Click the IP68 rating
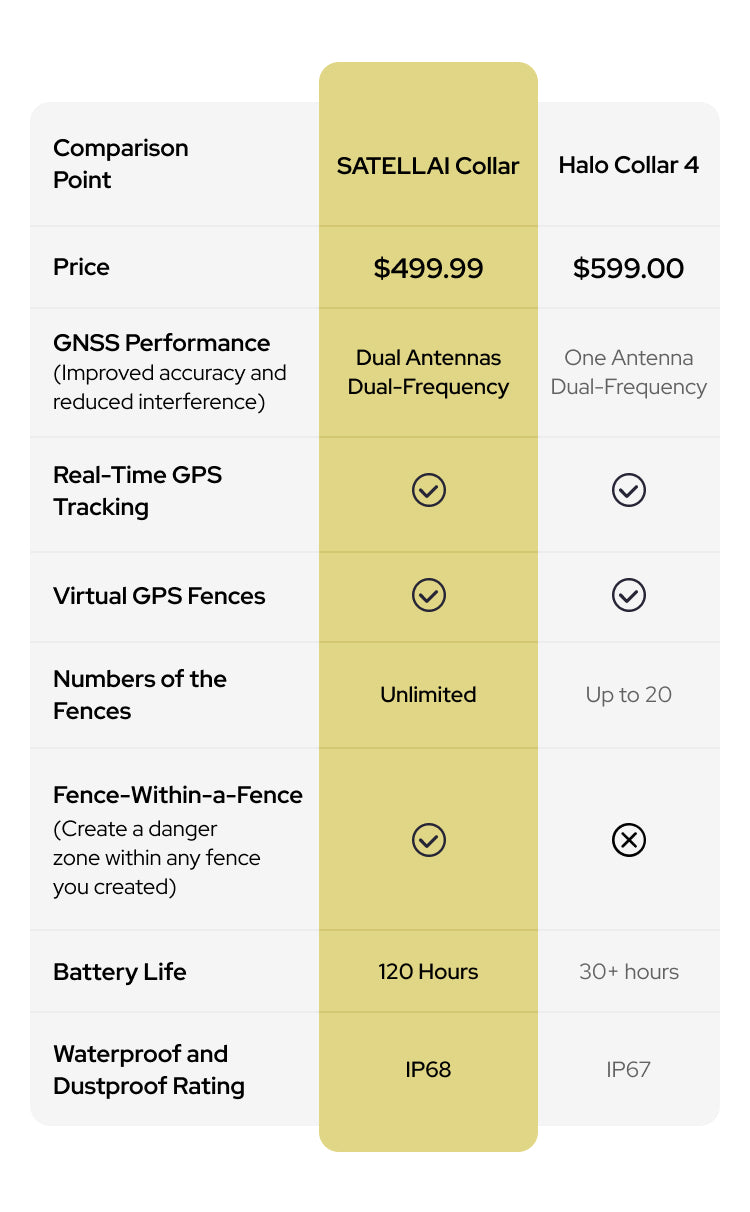Screen dimensions: 750x1212 (x=428, y=1069)
